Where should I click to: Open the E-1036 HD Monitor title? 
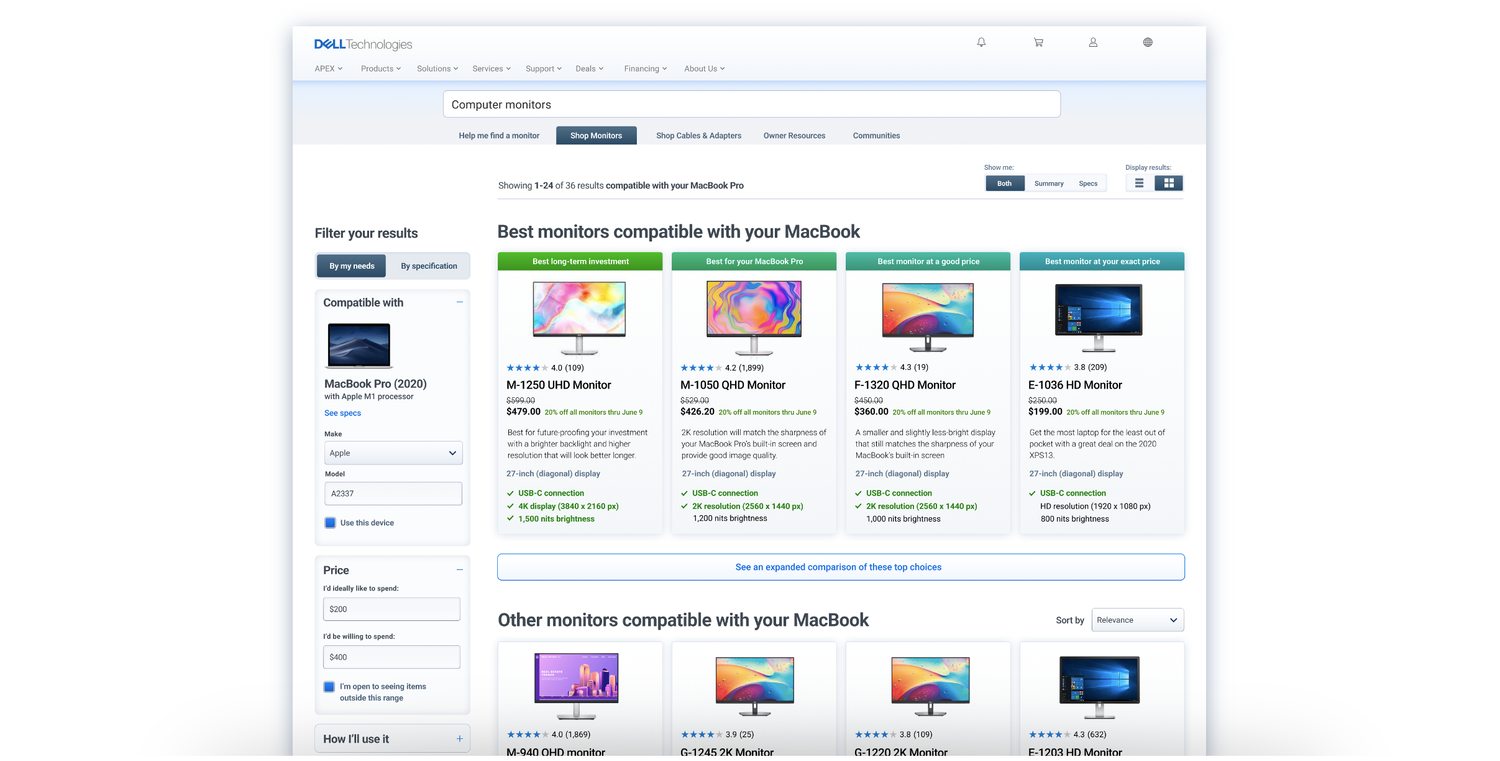pos(1075,385)
